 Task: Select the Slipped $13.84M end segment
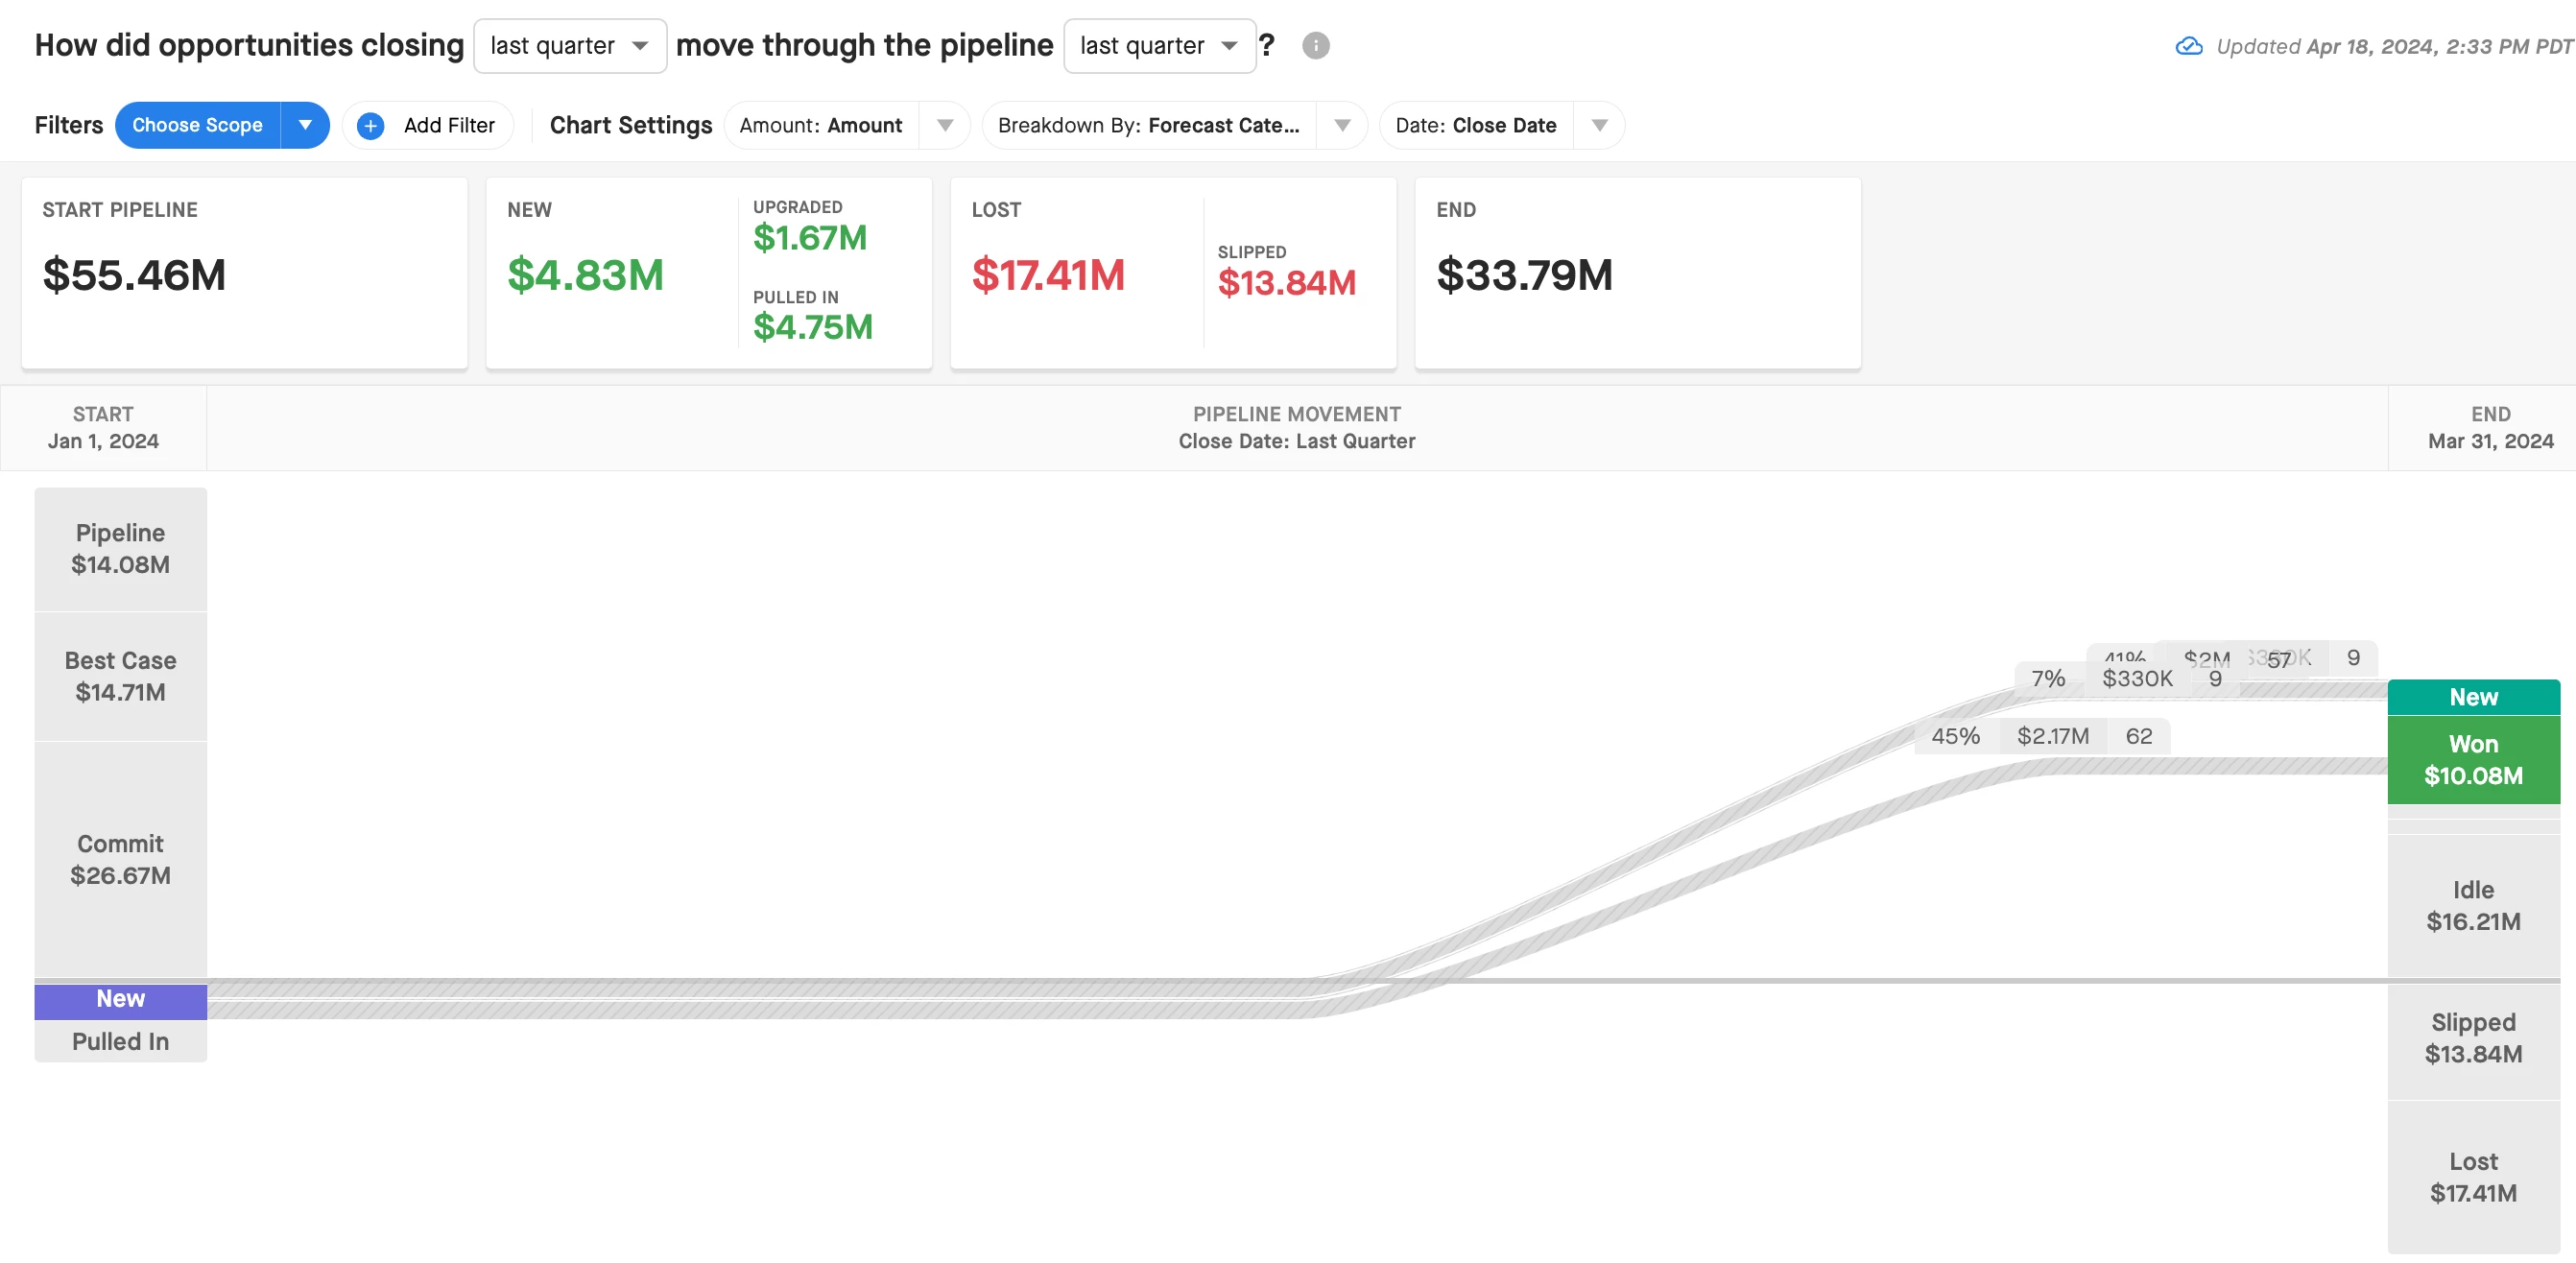pos(2472,1038)
